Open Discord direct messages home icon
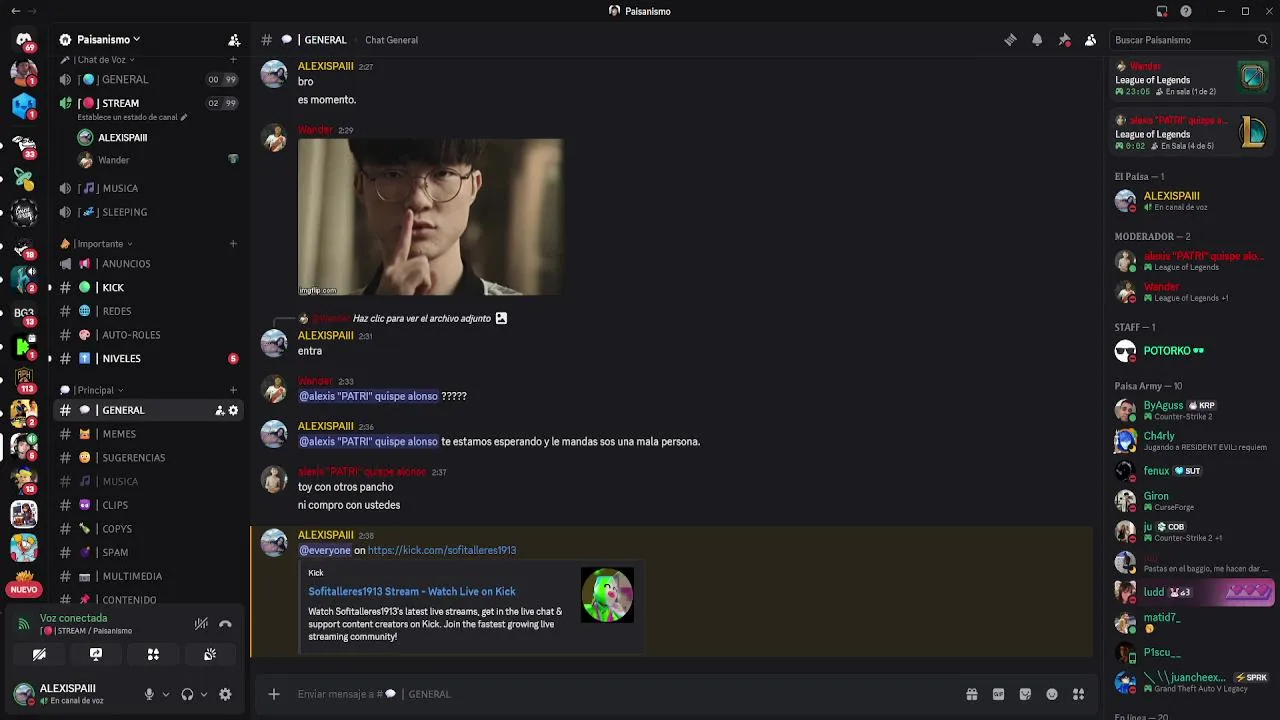 tap(24, 40)
